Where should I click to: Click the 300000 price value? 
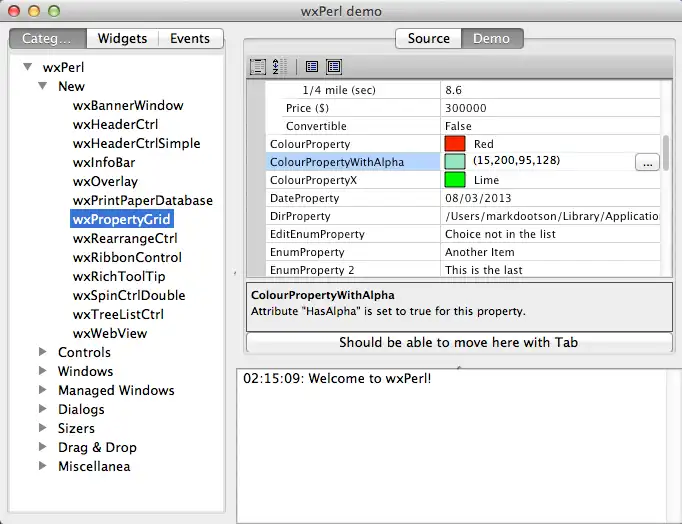point(465,108)
